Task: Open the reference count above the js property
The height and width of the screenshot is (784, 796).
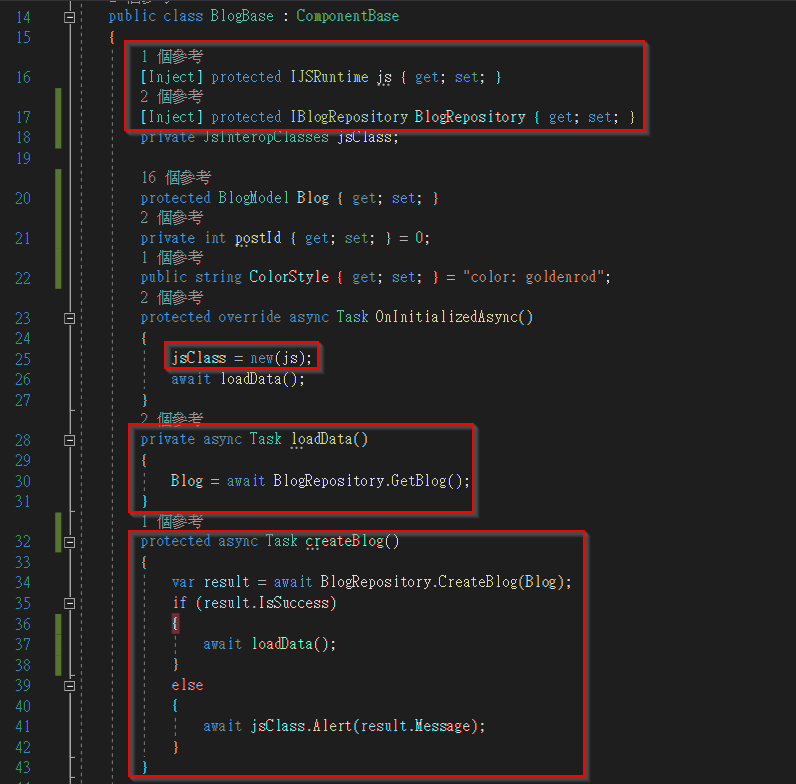Action: click(172, 56)
